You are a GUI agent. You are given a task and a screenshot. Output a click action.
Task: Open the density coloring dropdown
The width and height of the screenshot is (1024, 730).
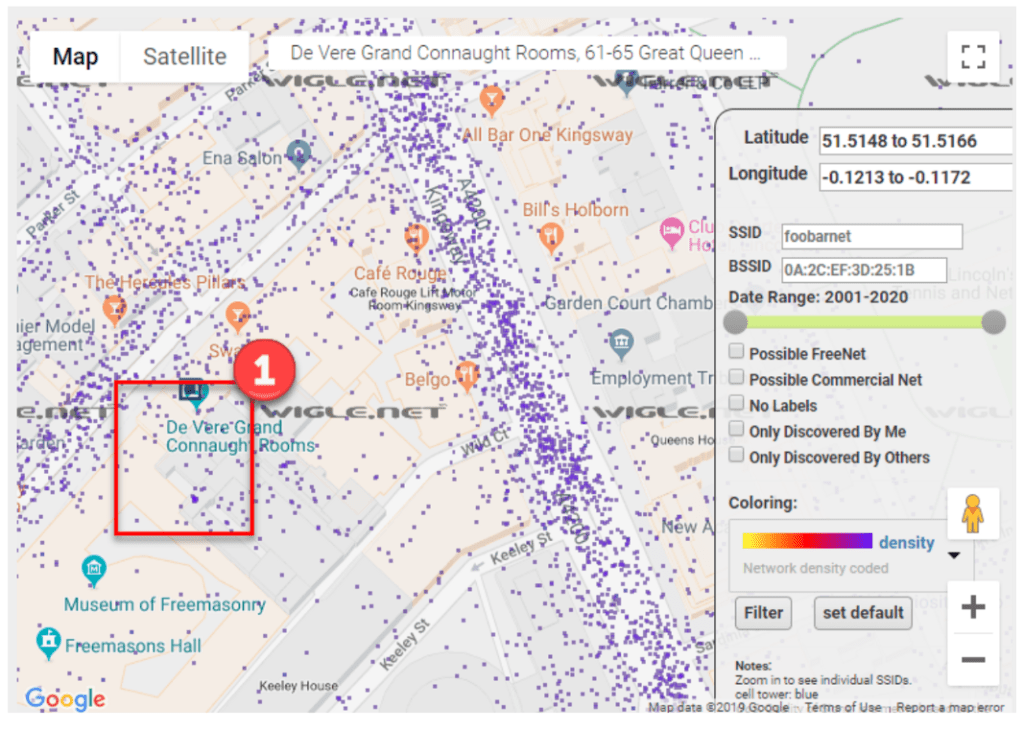(953, 556)
